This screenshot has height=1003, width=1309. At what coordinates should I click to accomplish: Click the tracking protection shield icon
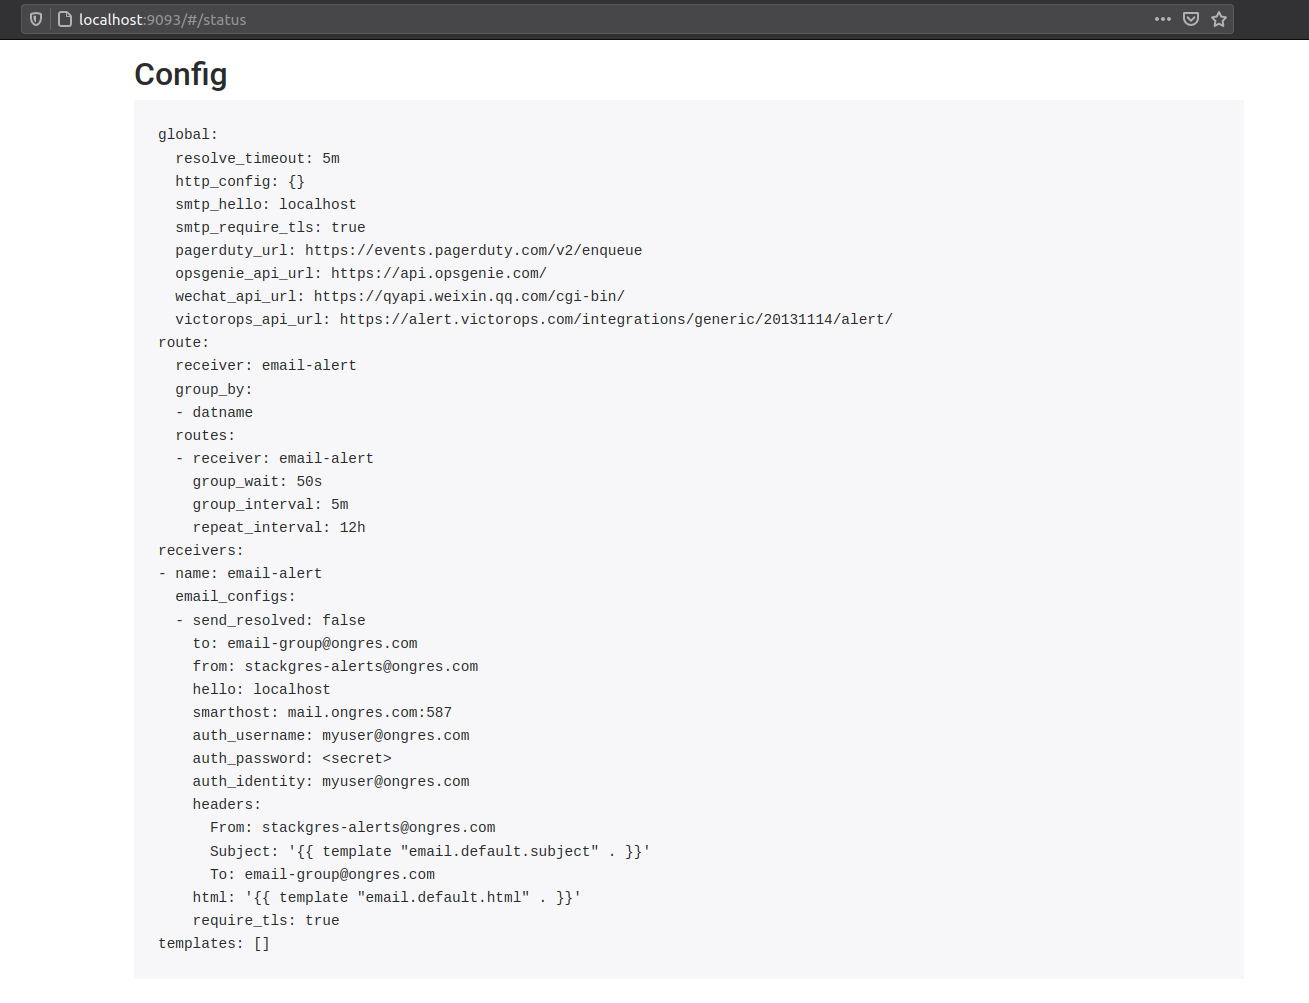point(35,19)
